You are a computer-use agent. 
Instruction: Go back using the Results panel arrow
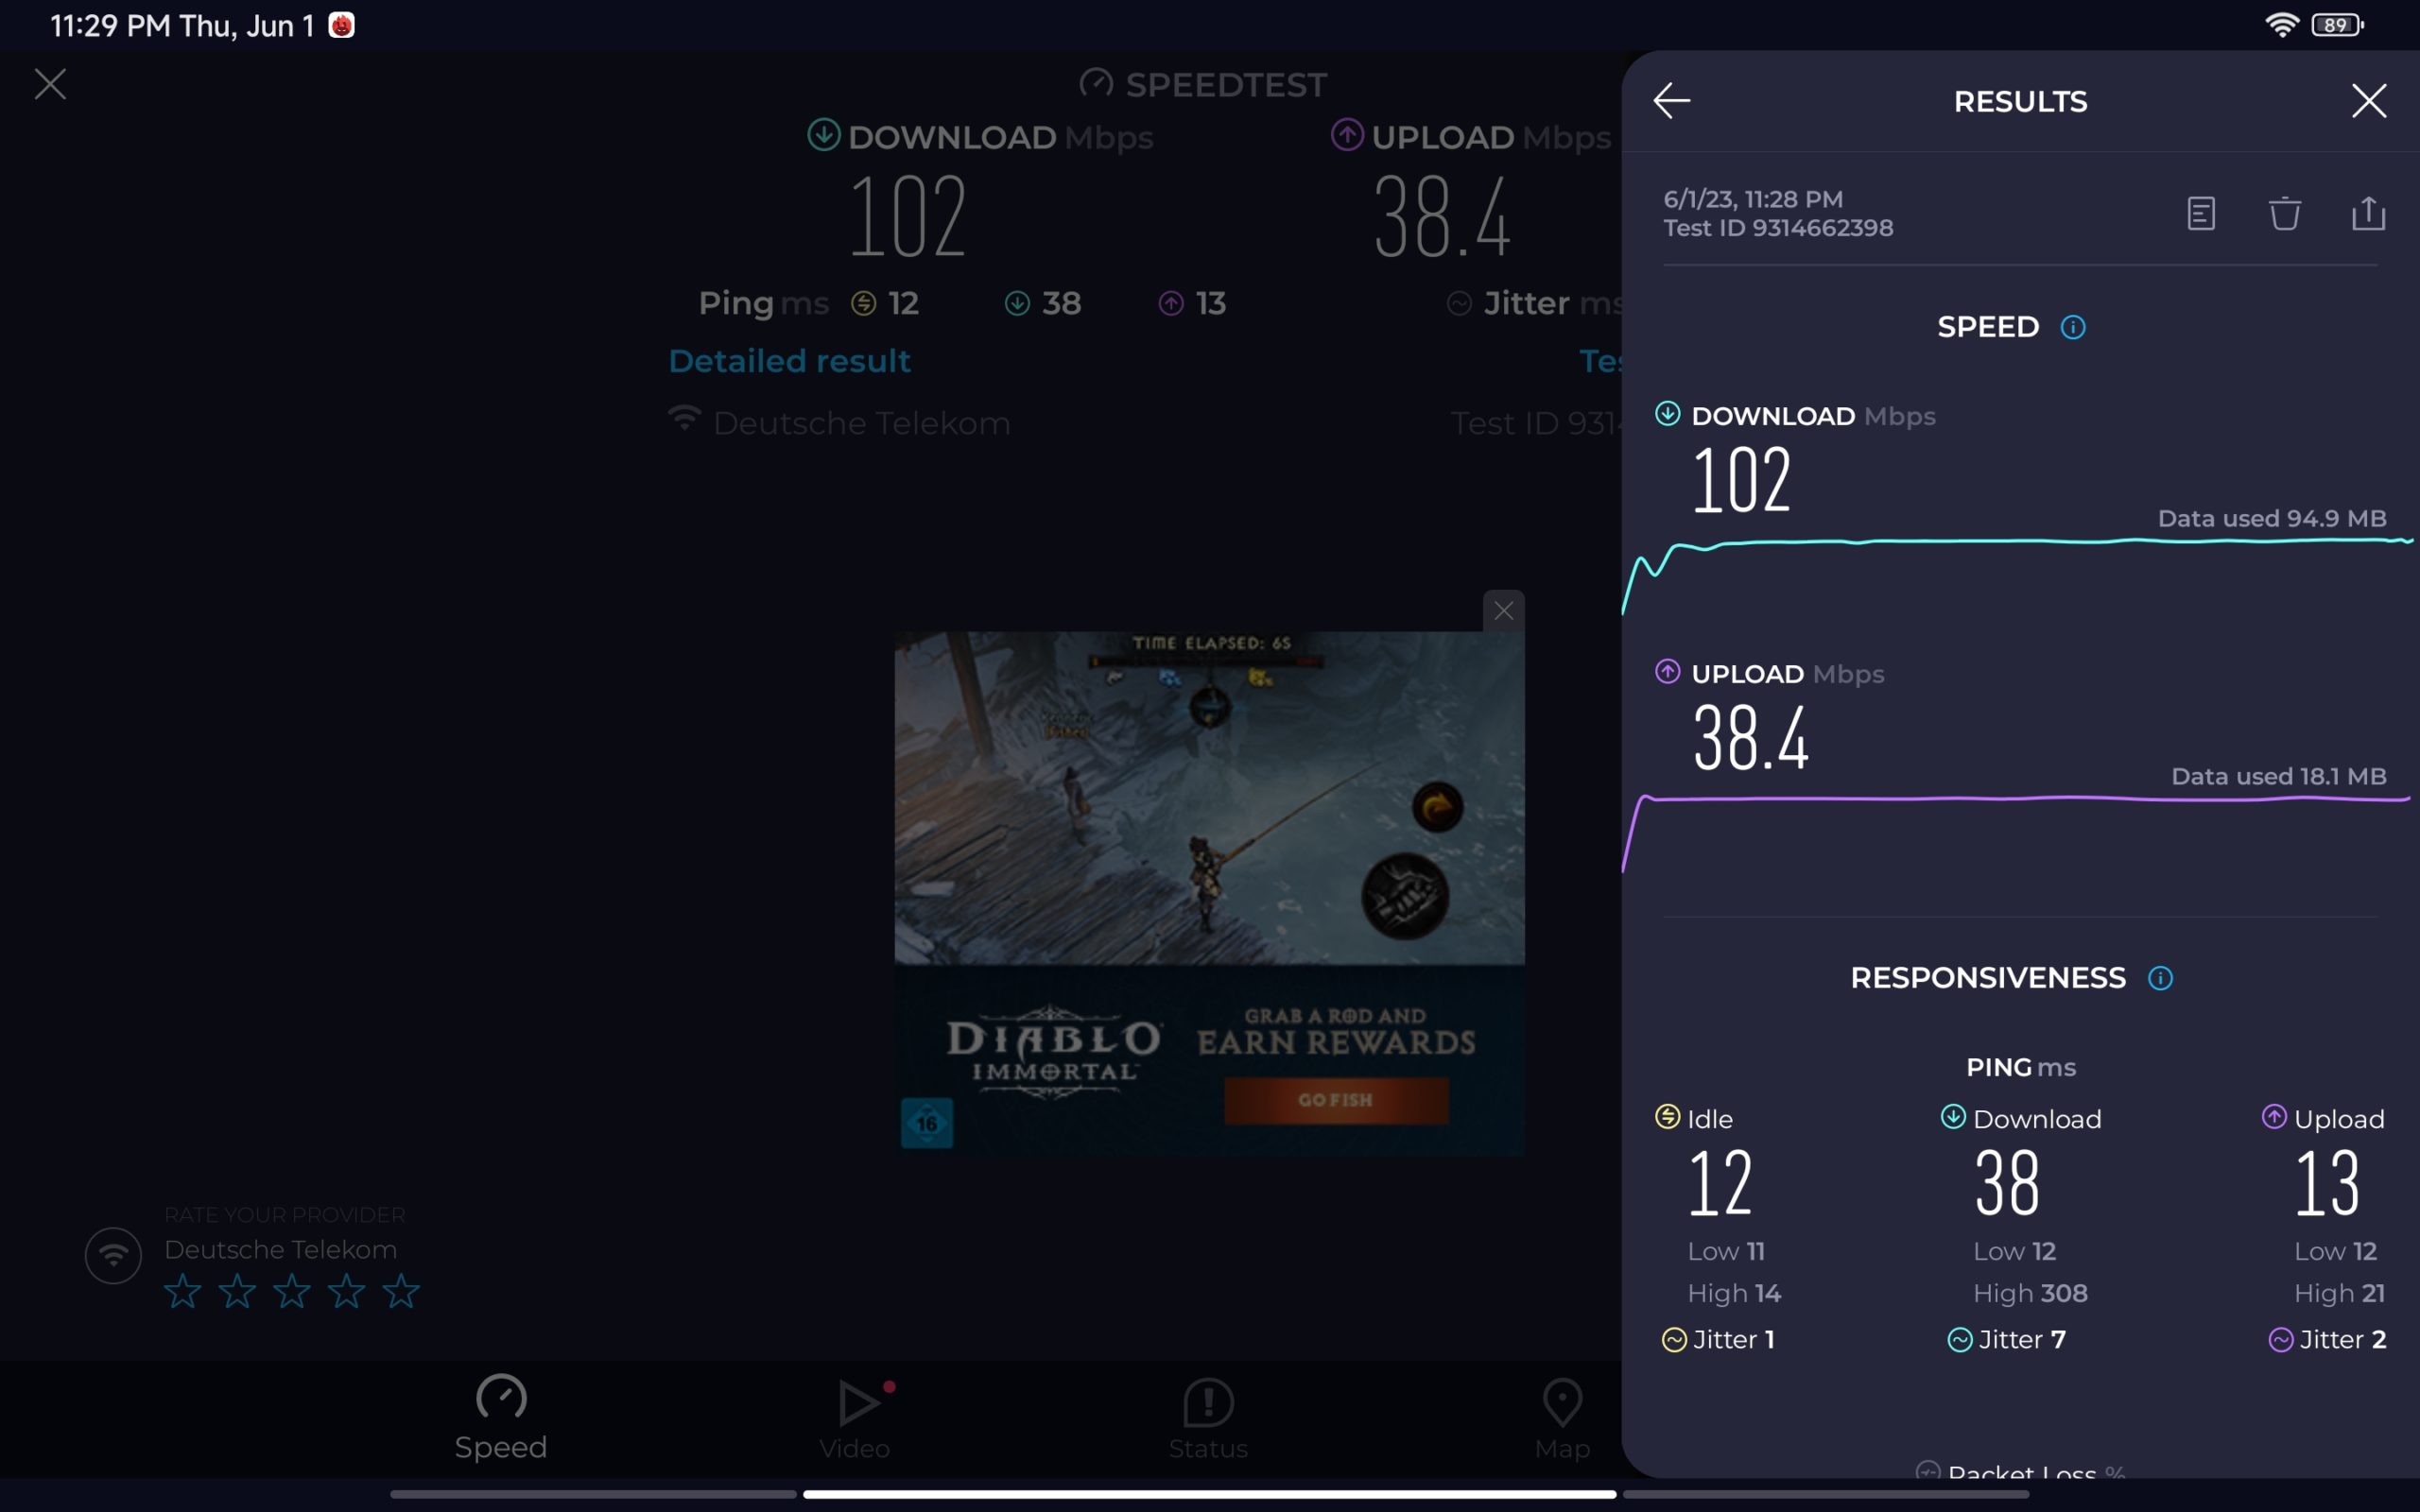click(1671, 101)
